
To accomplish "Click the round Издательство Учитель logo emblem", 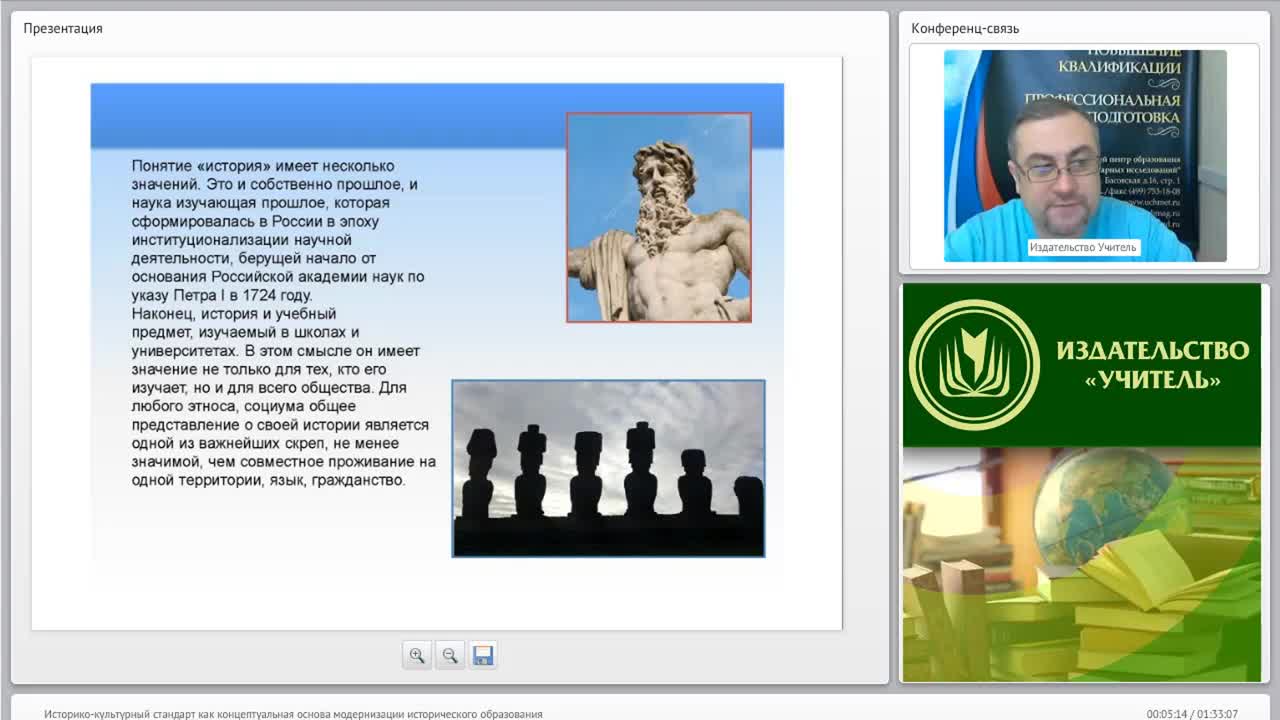I will 973,365.
